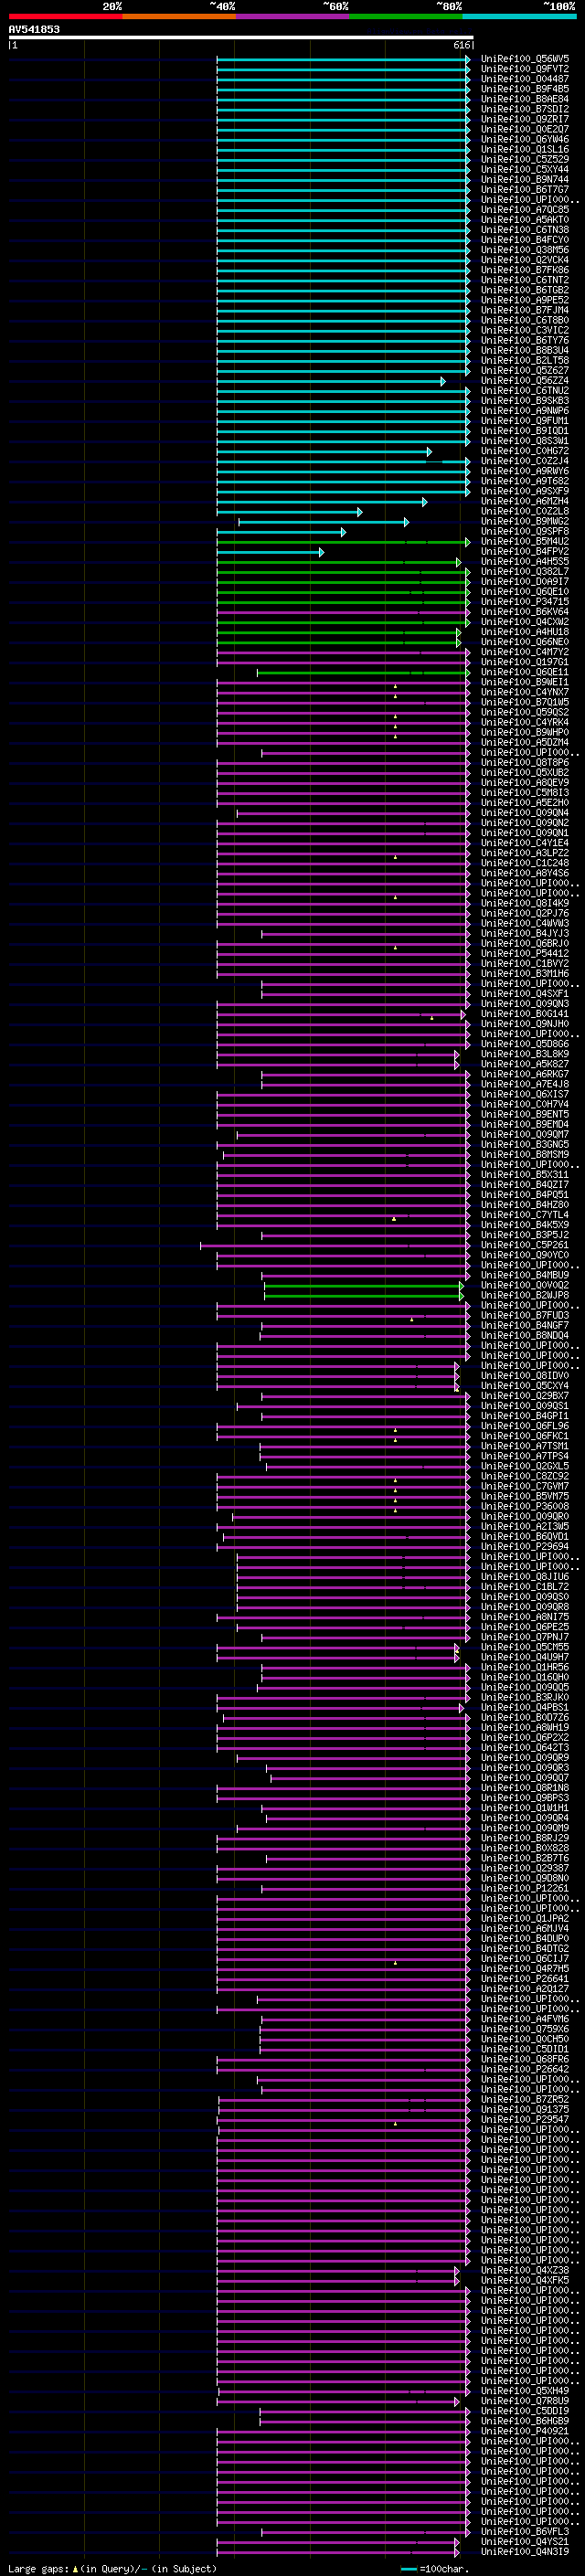Screen dimensions: 585x2576
Task: Select label UniRef100_B0D7Z6
Action: [525, 1717]
